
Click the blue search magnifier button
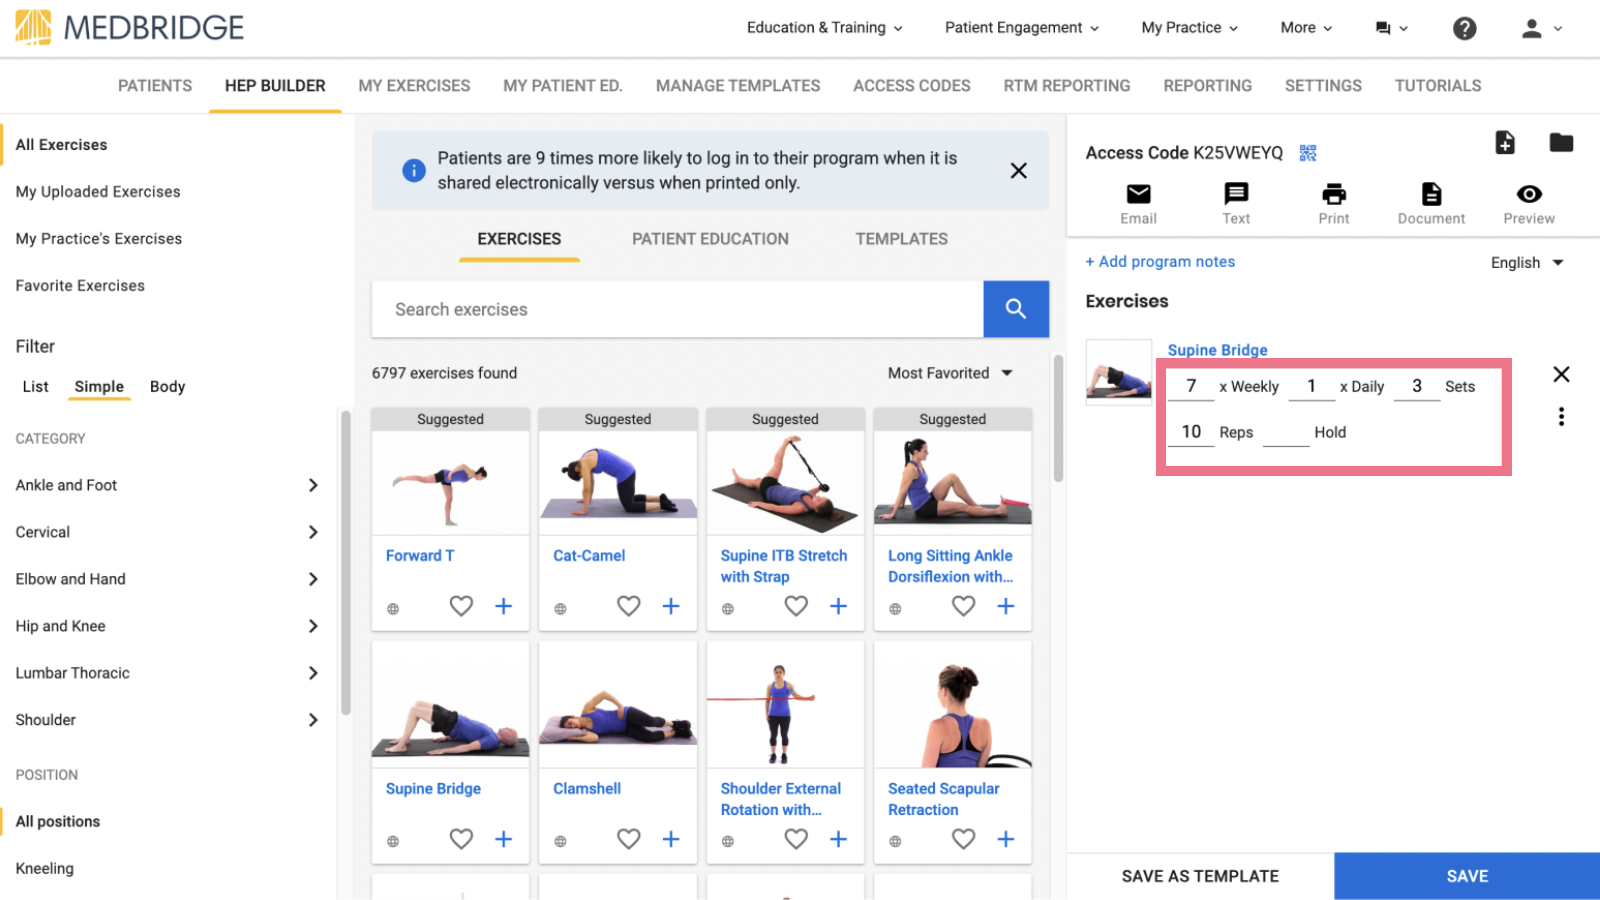coord(1016,309)
